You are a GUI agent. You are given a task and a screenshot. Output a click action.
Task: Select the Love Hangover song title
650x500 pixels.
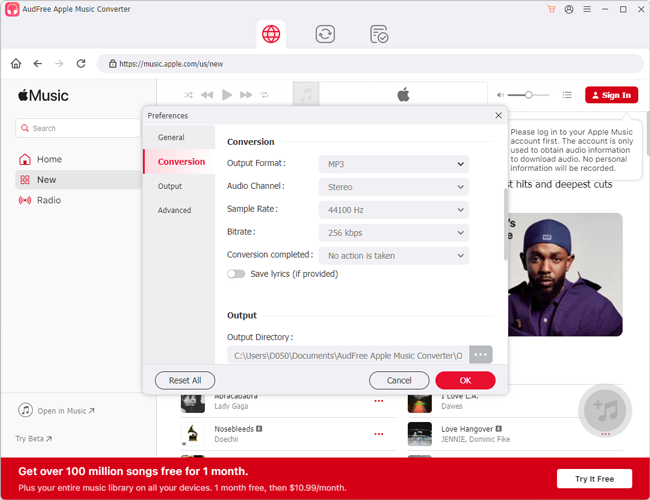(x=467, y=429)
